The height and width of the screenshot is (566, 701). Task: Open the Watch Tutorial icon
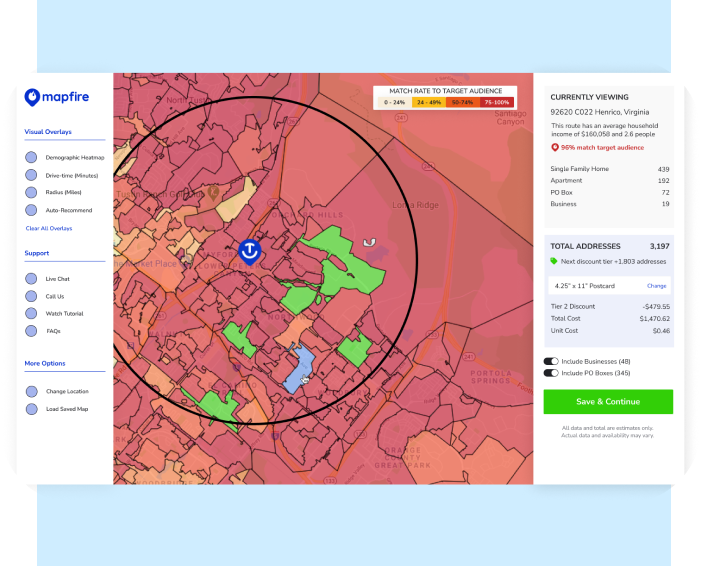(x=31, y=313)
